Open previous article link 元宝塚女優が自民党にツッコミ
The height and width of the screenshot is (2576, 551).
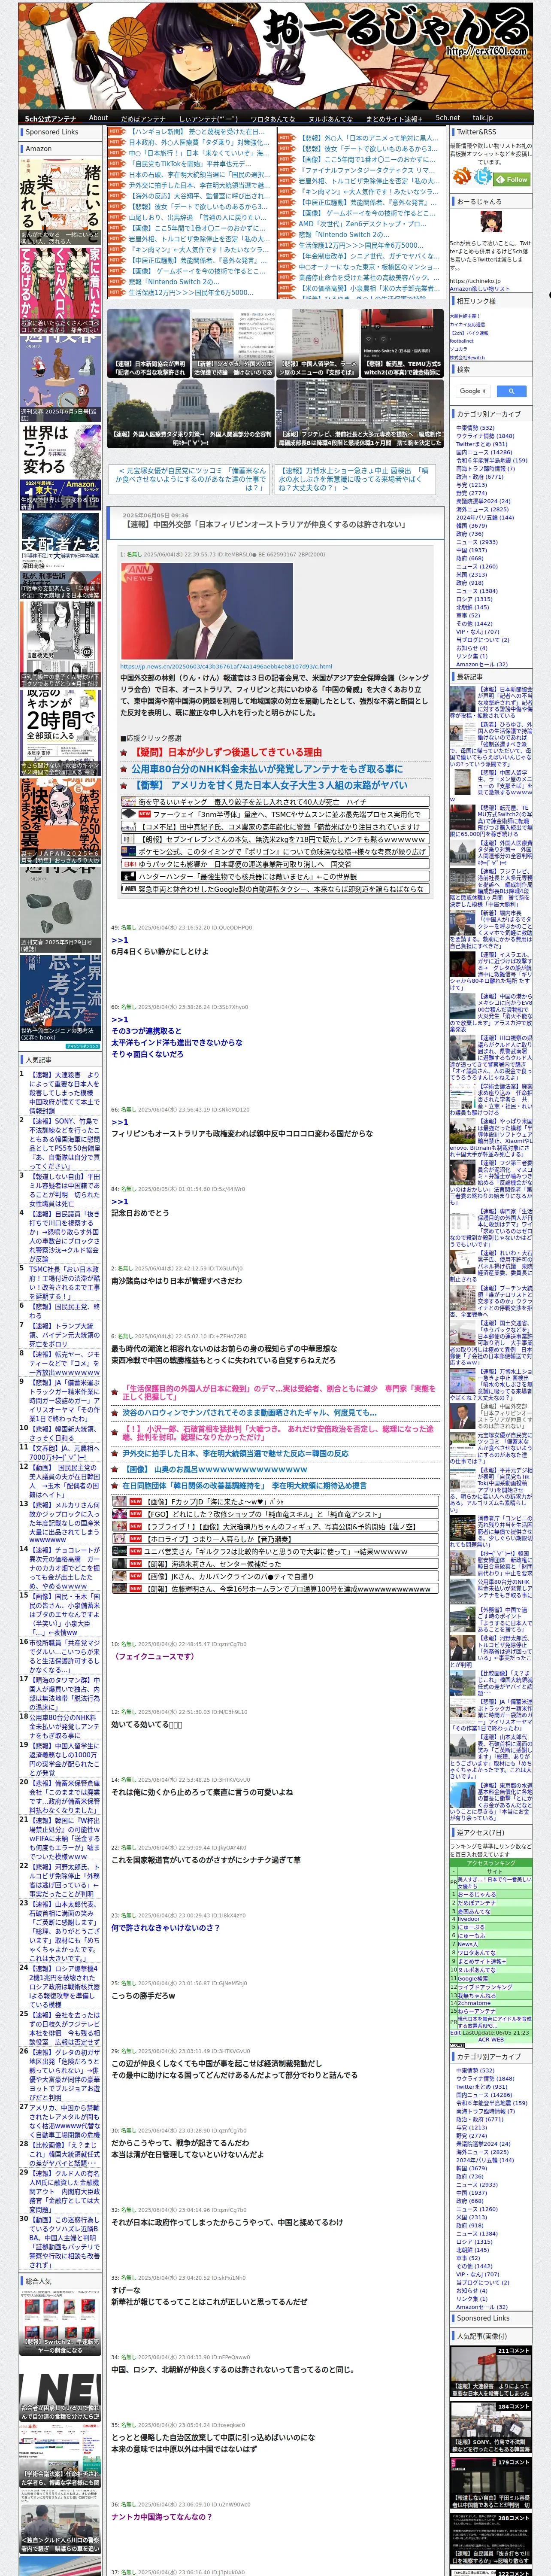[190, 479]
